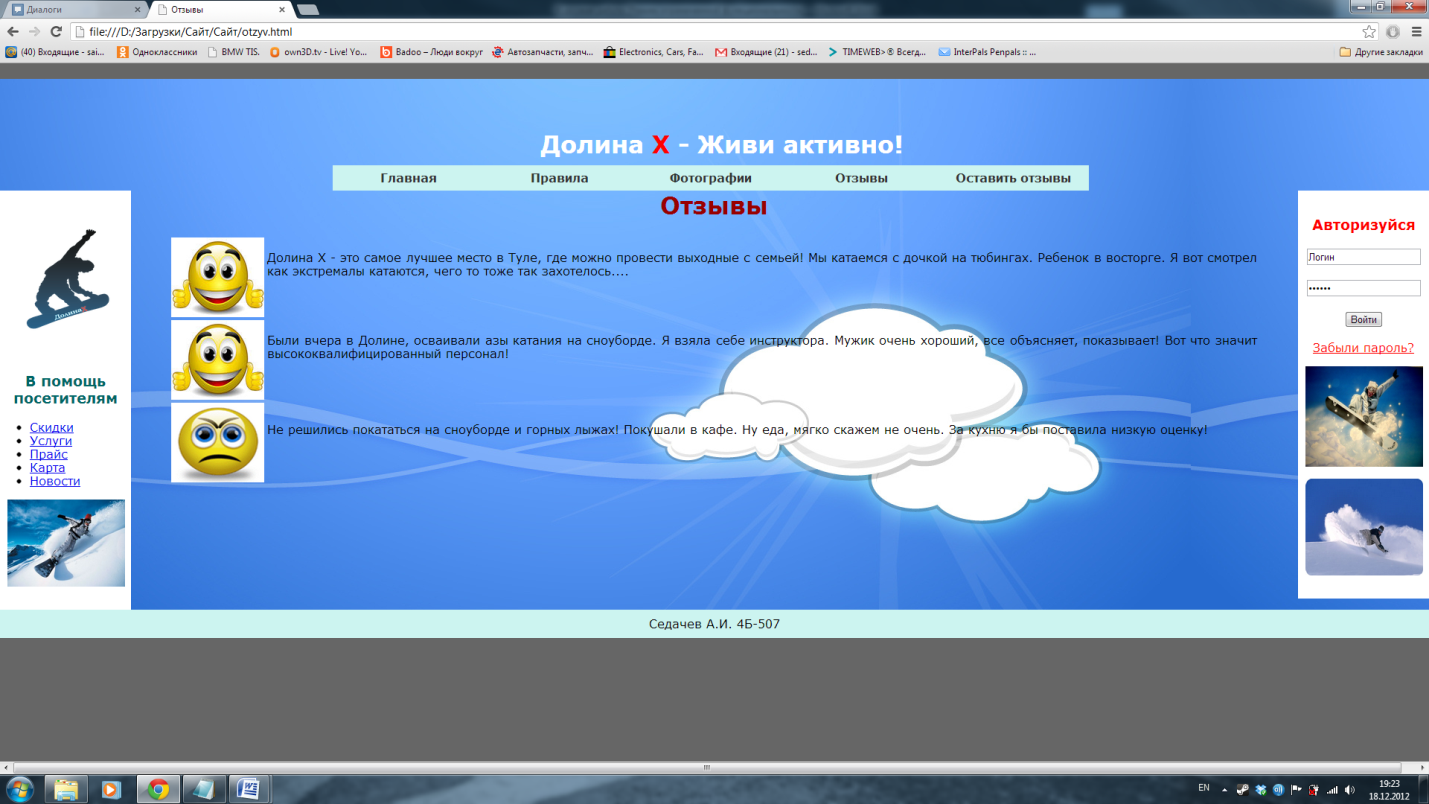Viewport: 1429px width, 804px height.
Task: Click the browser forward arrow
Action: 34,31
